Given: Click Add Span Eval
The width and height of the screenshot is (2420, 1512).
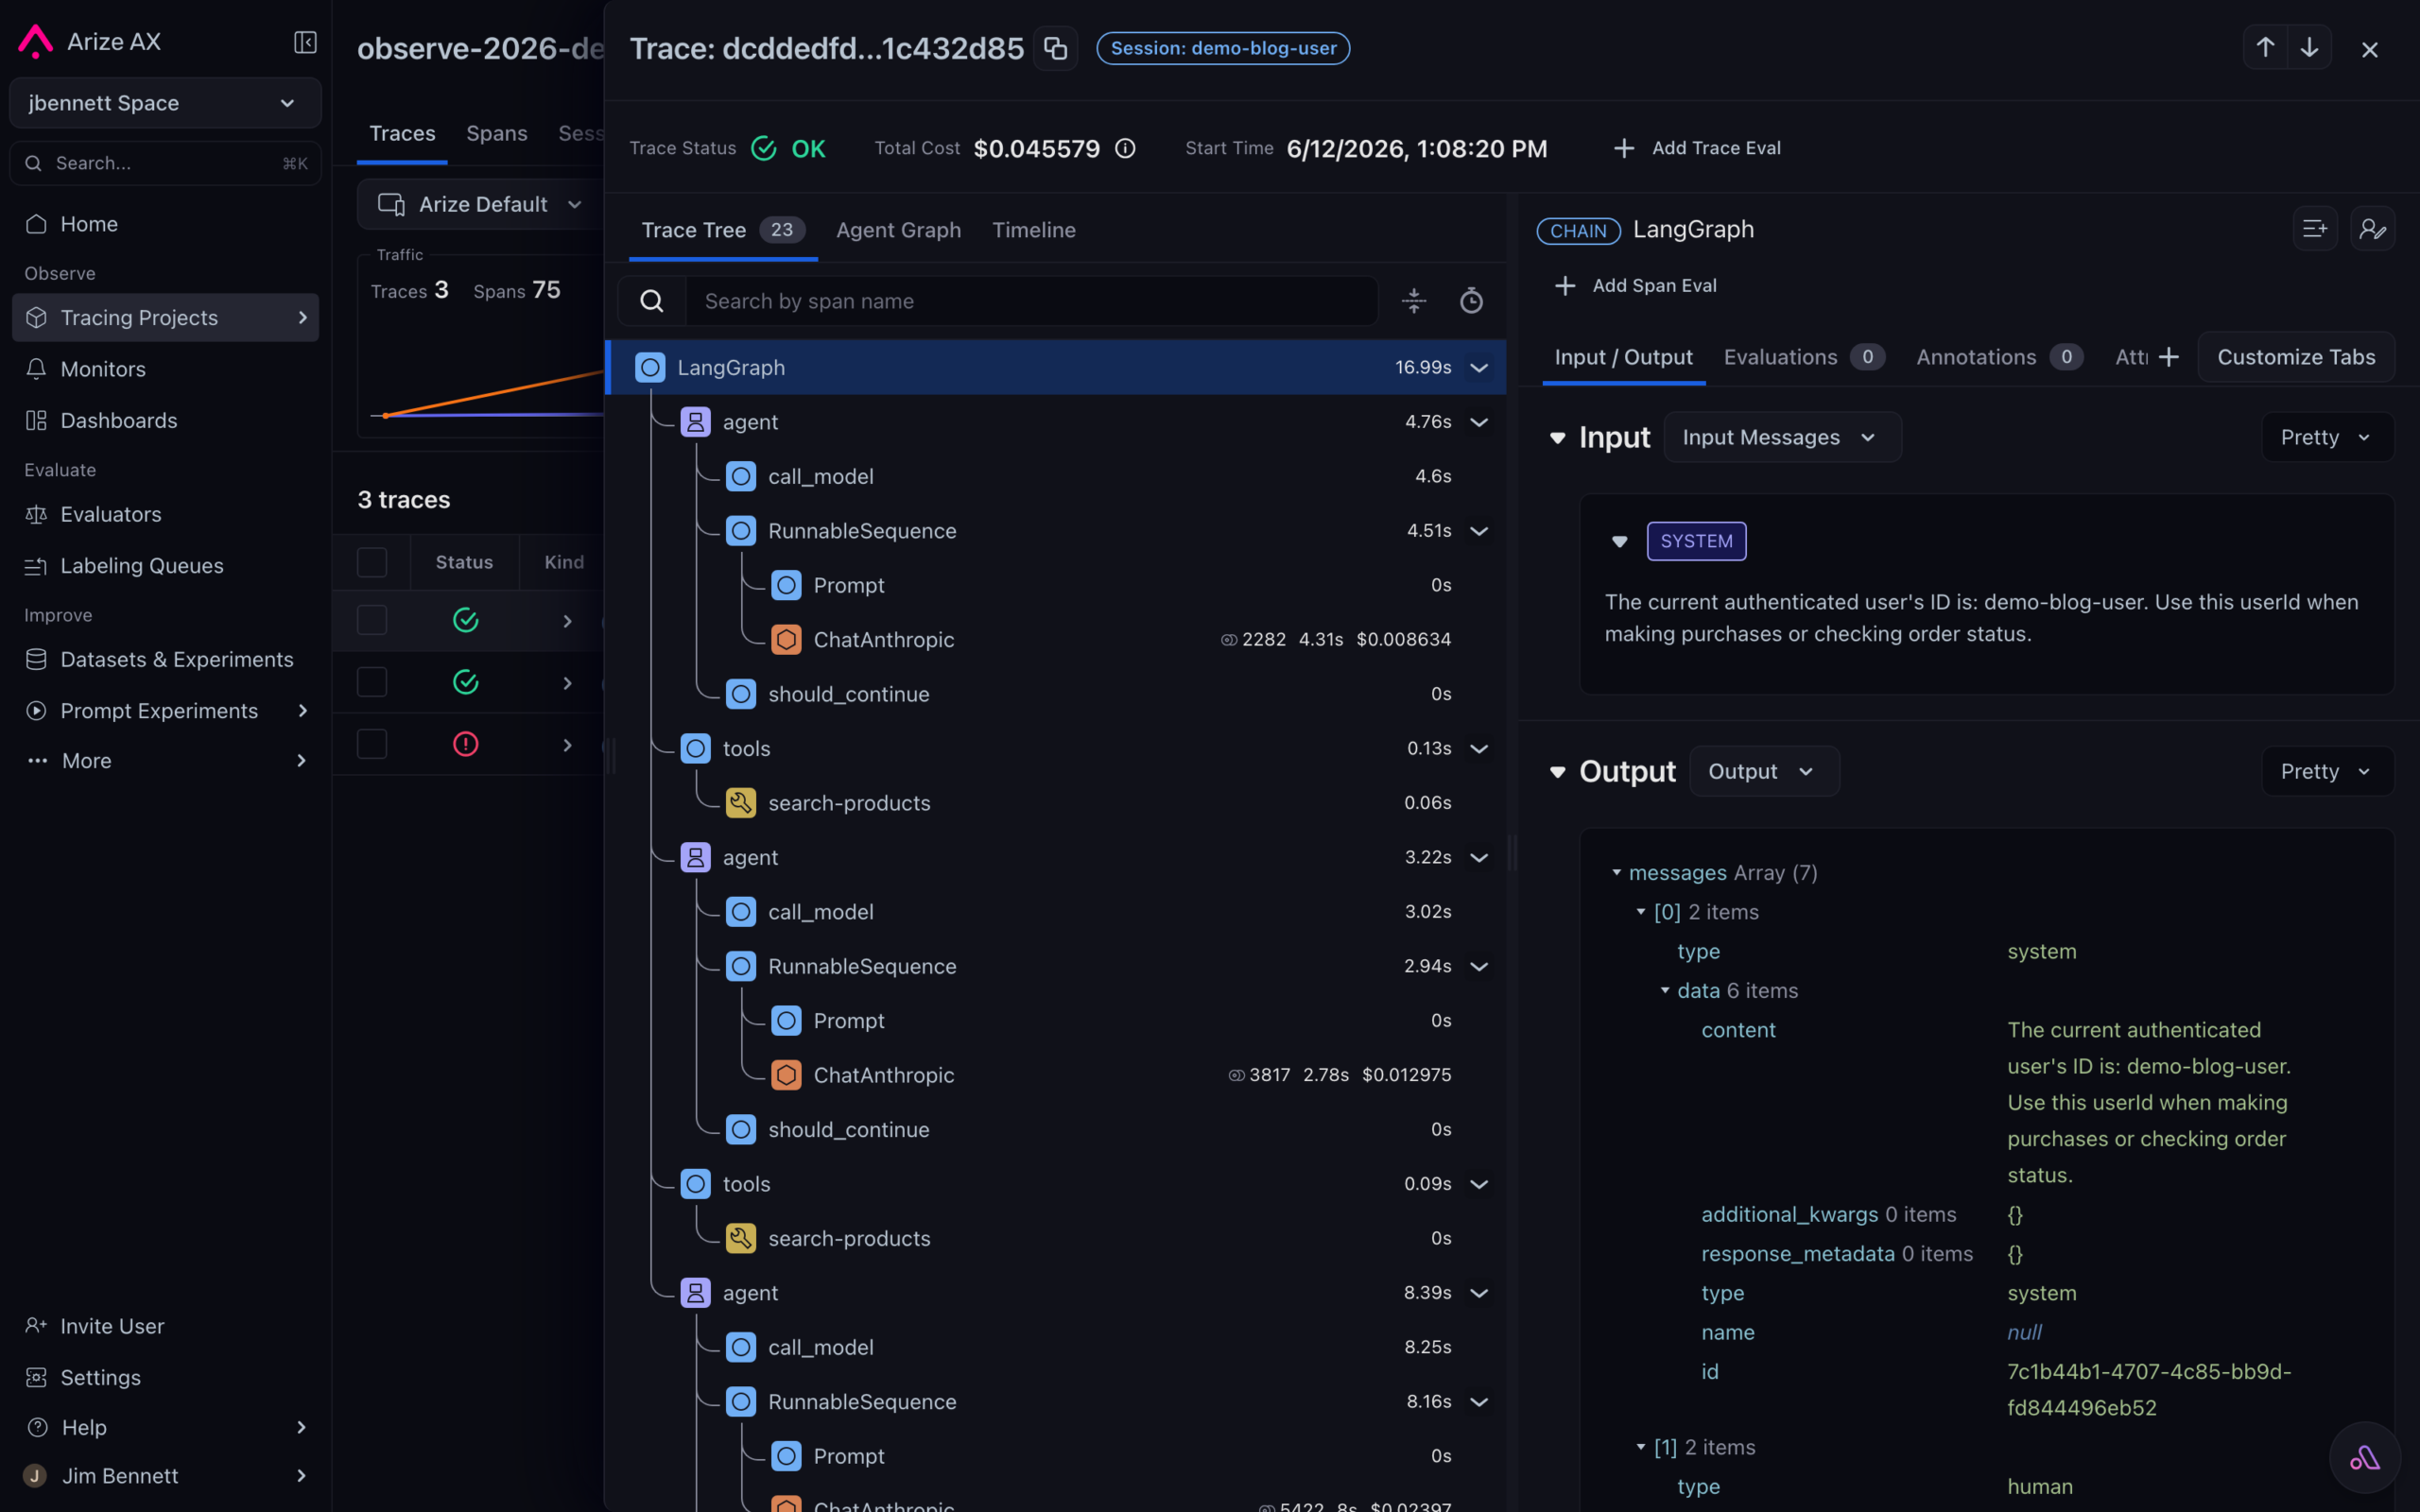Looking at the screenshot, I should pos(1635,286).
